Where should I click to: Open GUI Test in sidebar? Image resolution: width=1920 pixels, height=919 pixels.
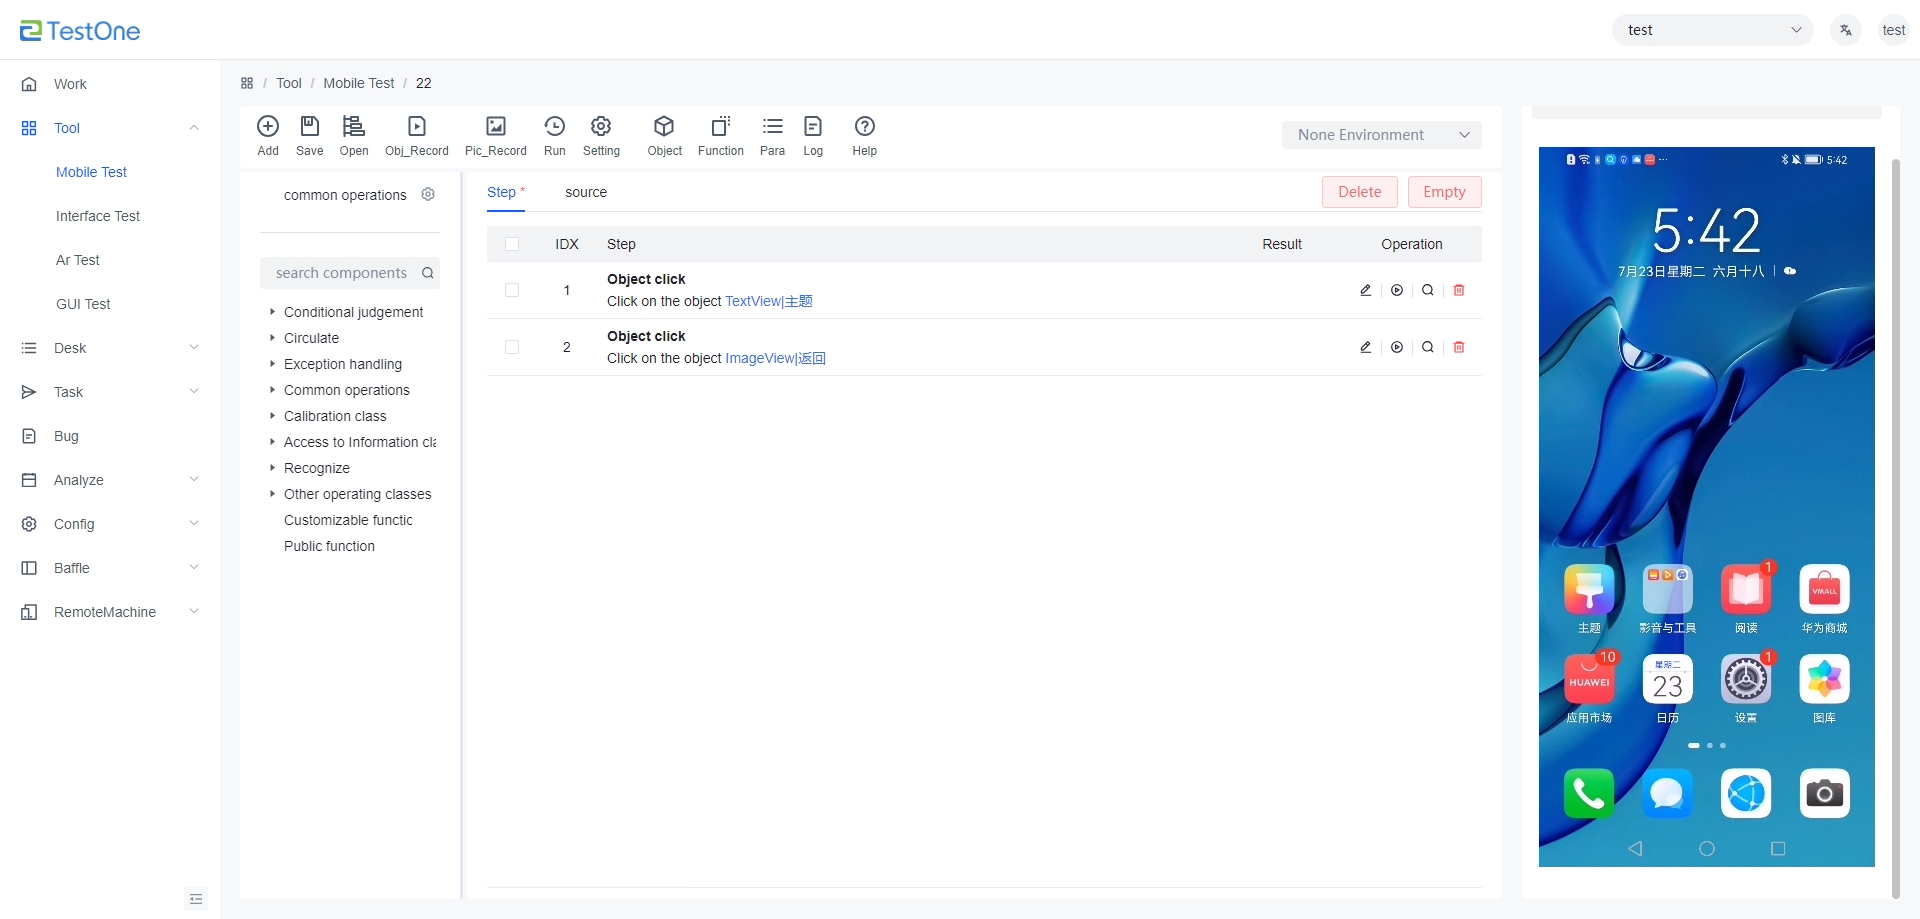tap(83, 304)
